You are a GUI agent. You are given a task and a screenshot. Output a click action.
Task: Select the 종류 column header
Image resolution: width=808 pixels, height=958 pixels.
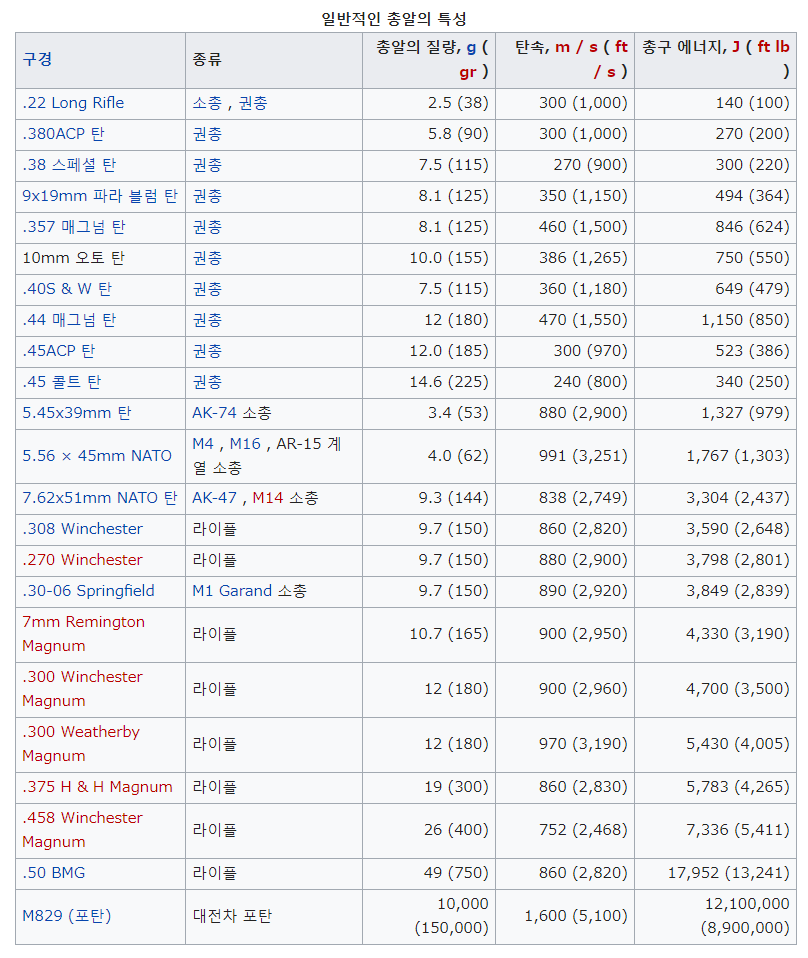[207, 60]
